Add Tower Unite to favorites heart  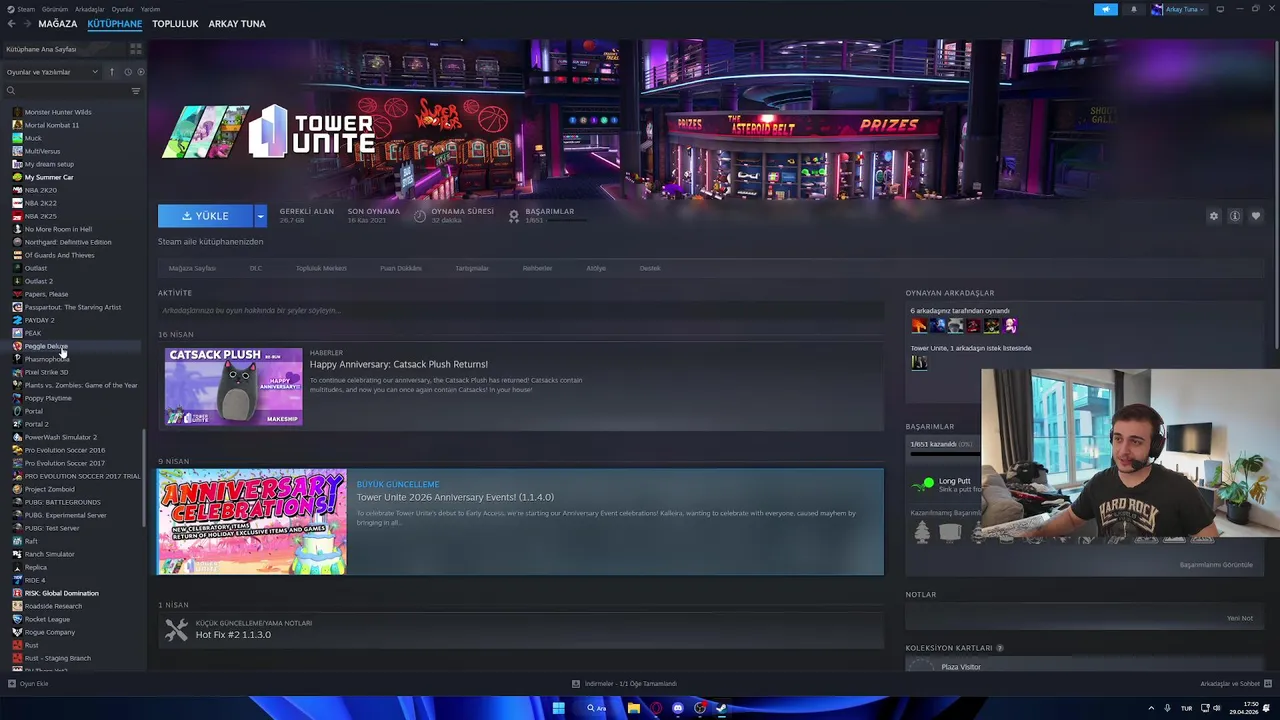tap(1256, 216)
